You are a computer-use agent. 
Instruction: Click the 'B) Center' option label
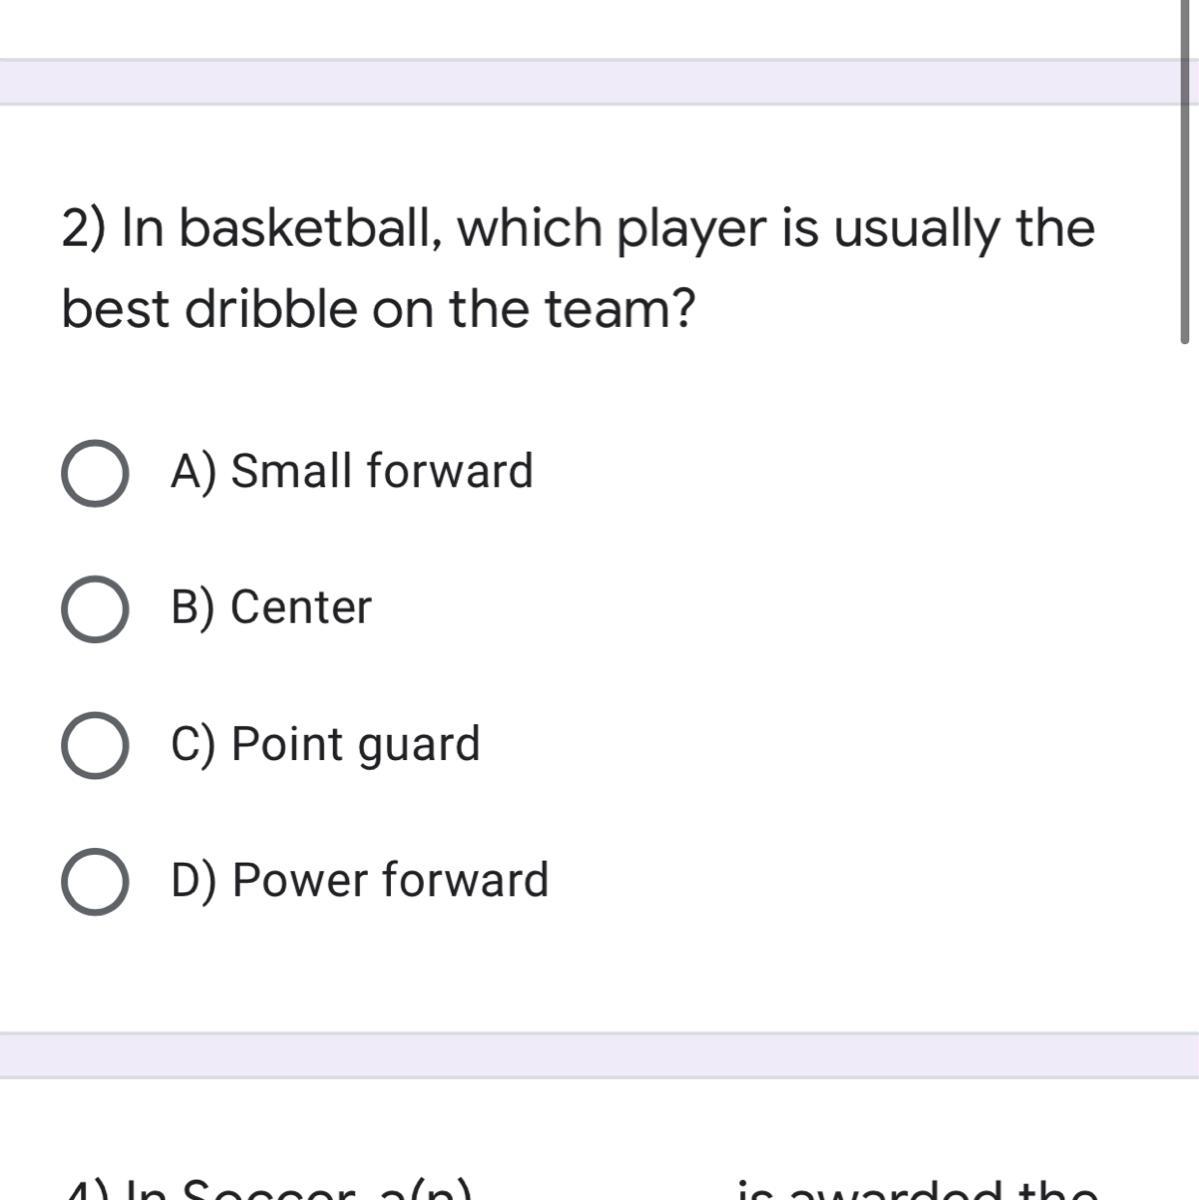click(x=271, y=607)
